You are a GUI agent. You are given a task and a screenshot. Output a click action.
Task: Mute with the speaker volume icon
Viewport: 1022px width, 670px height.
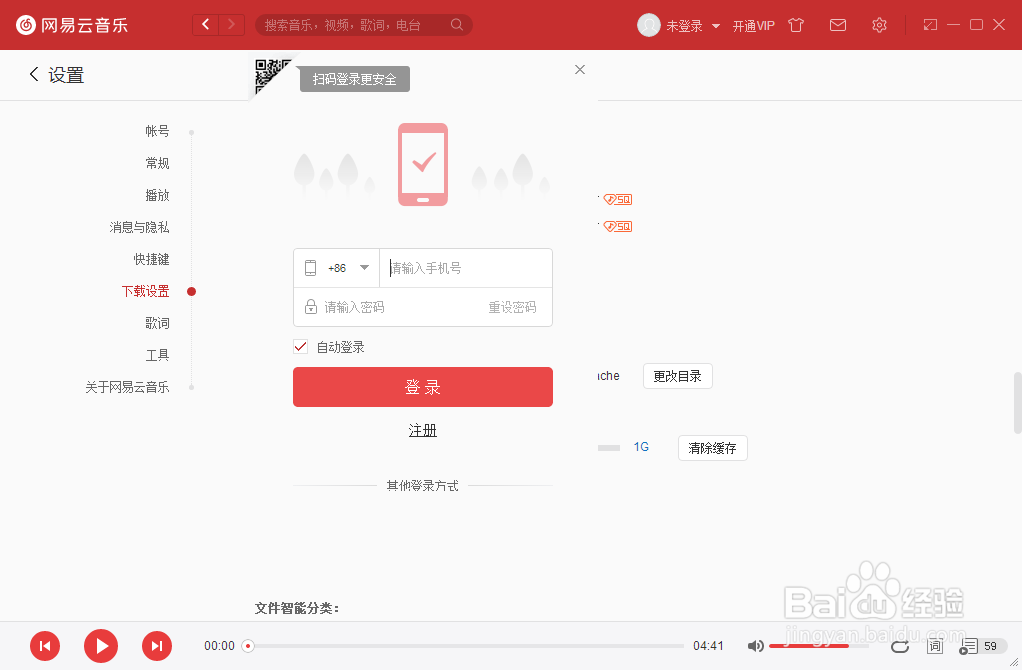[755, 646]
